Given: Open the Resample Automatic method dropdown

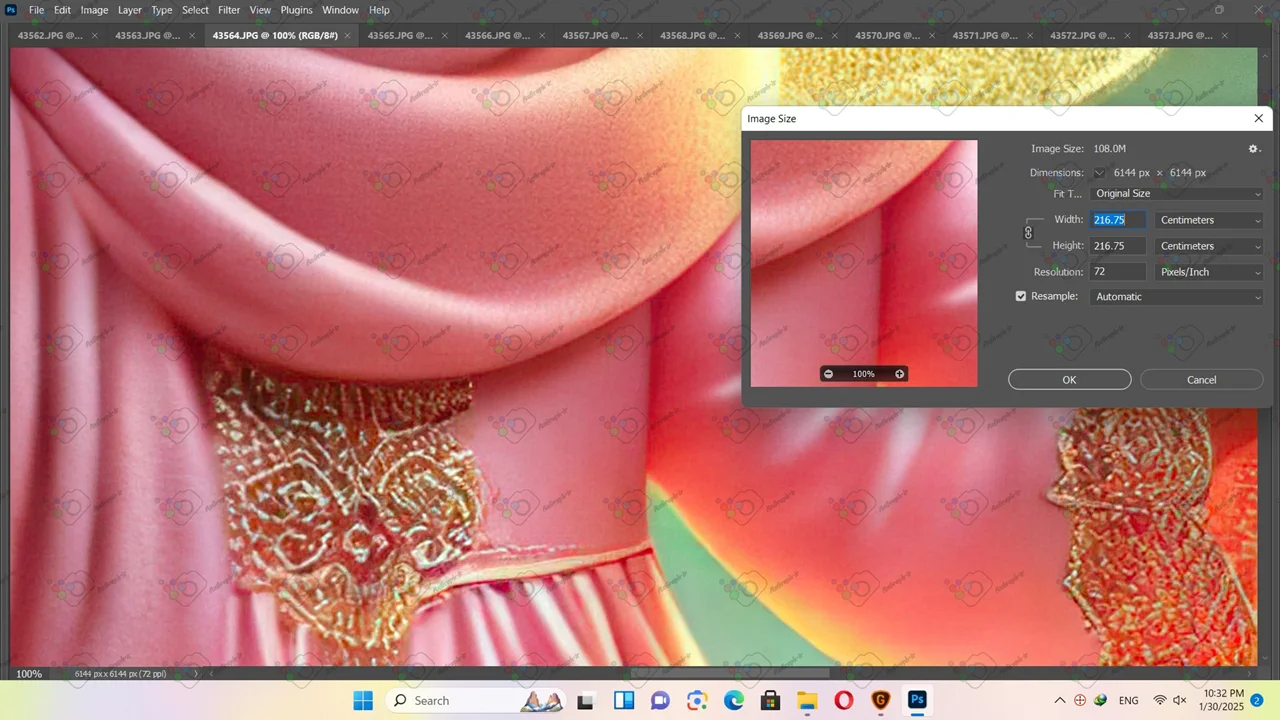Looking at the screenshot, I should pyautogui.click(x=1177, y=297).
